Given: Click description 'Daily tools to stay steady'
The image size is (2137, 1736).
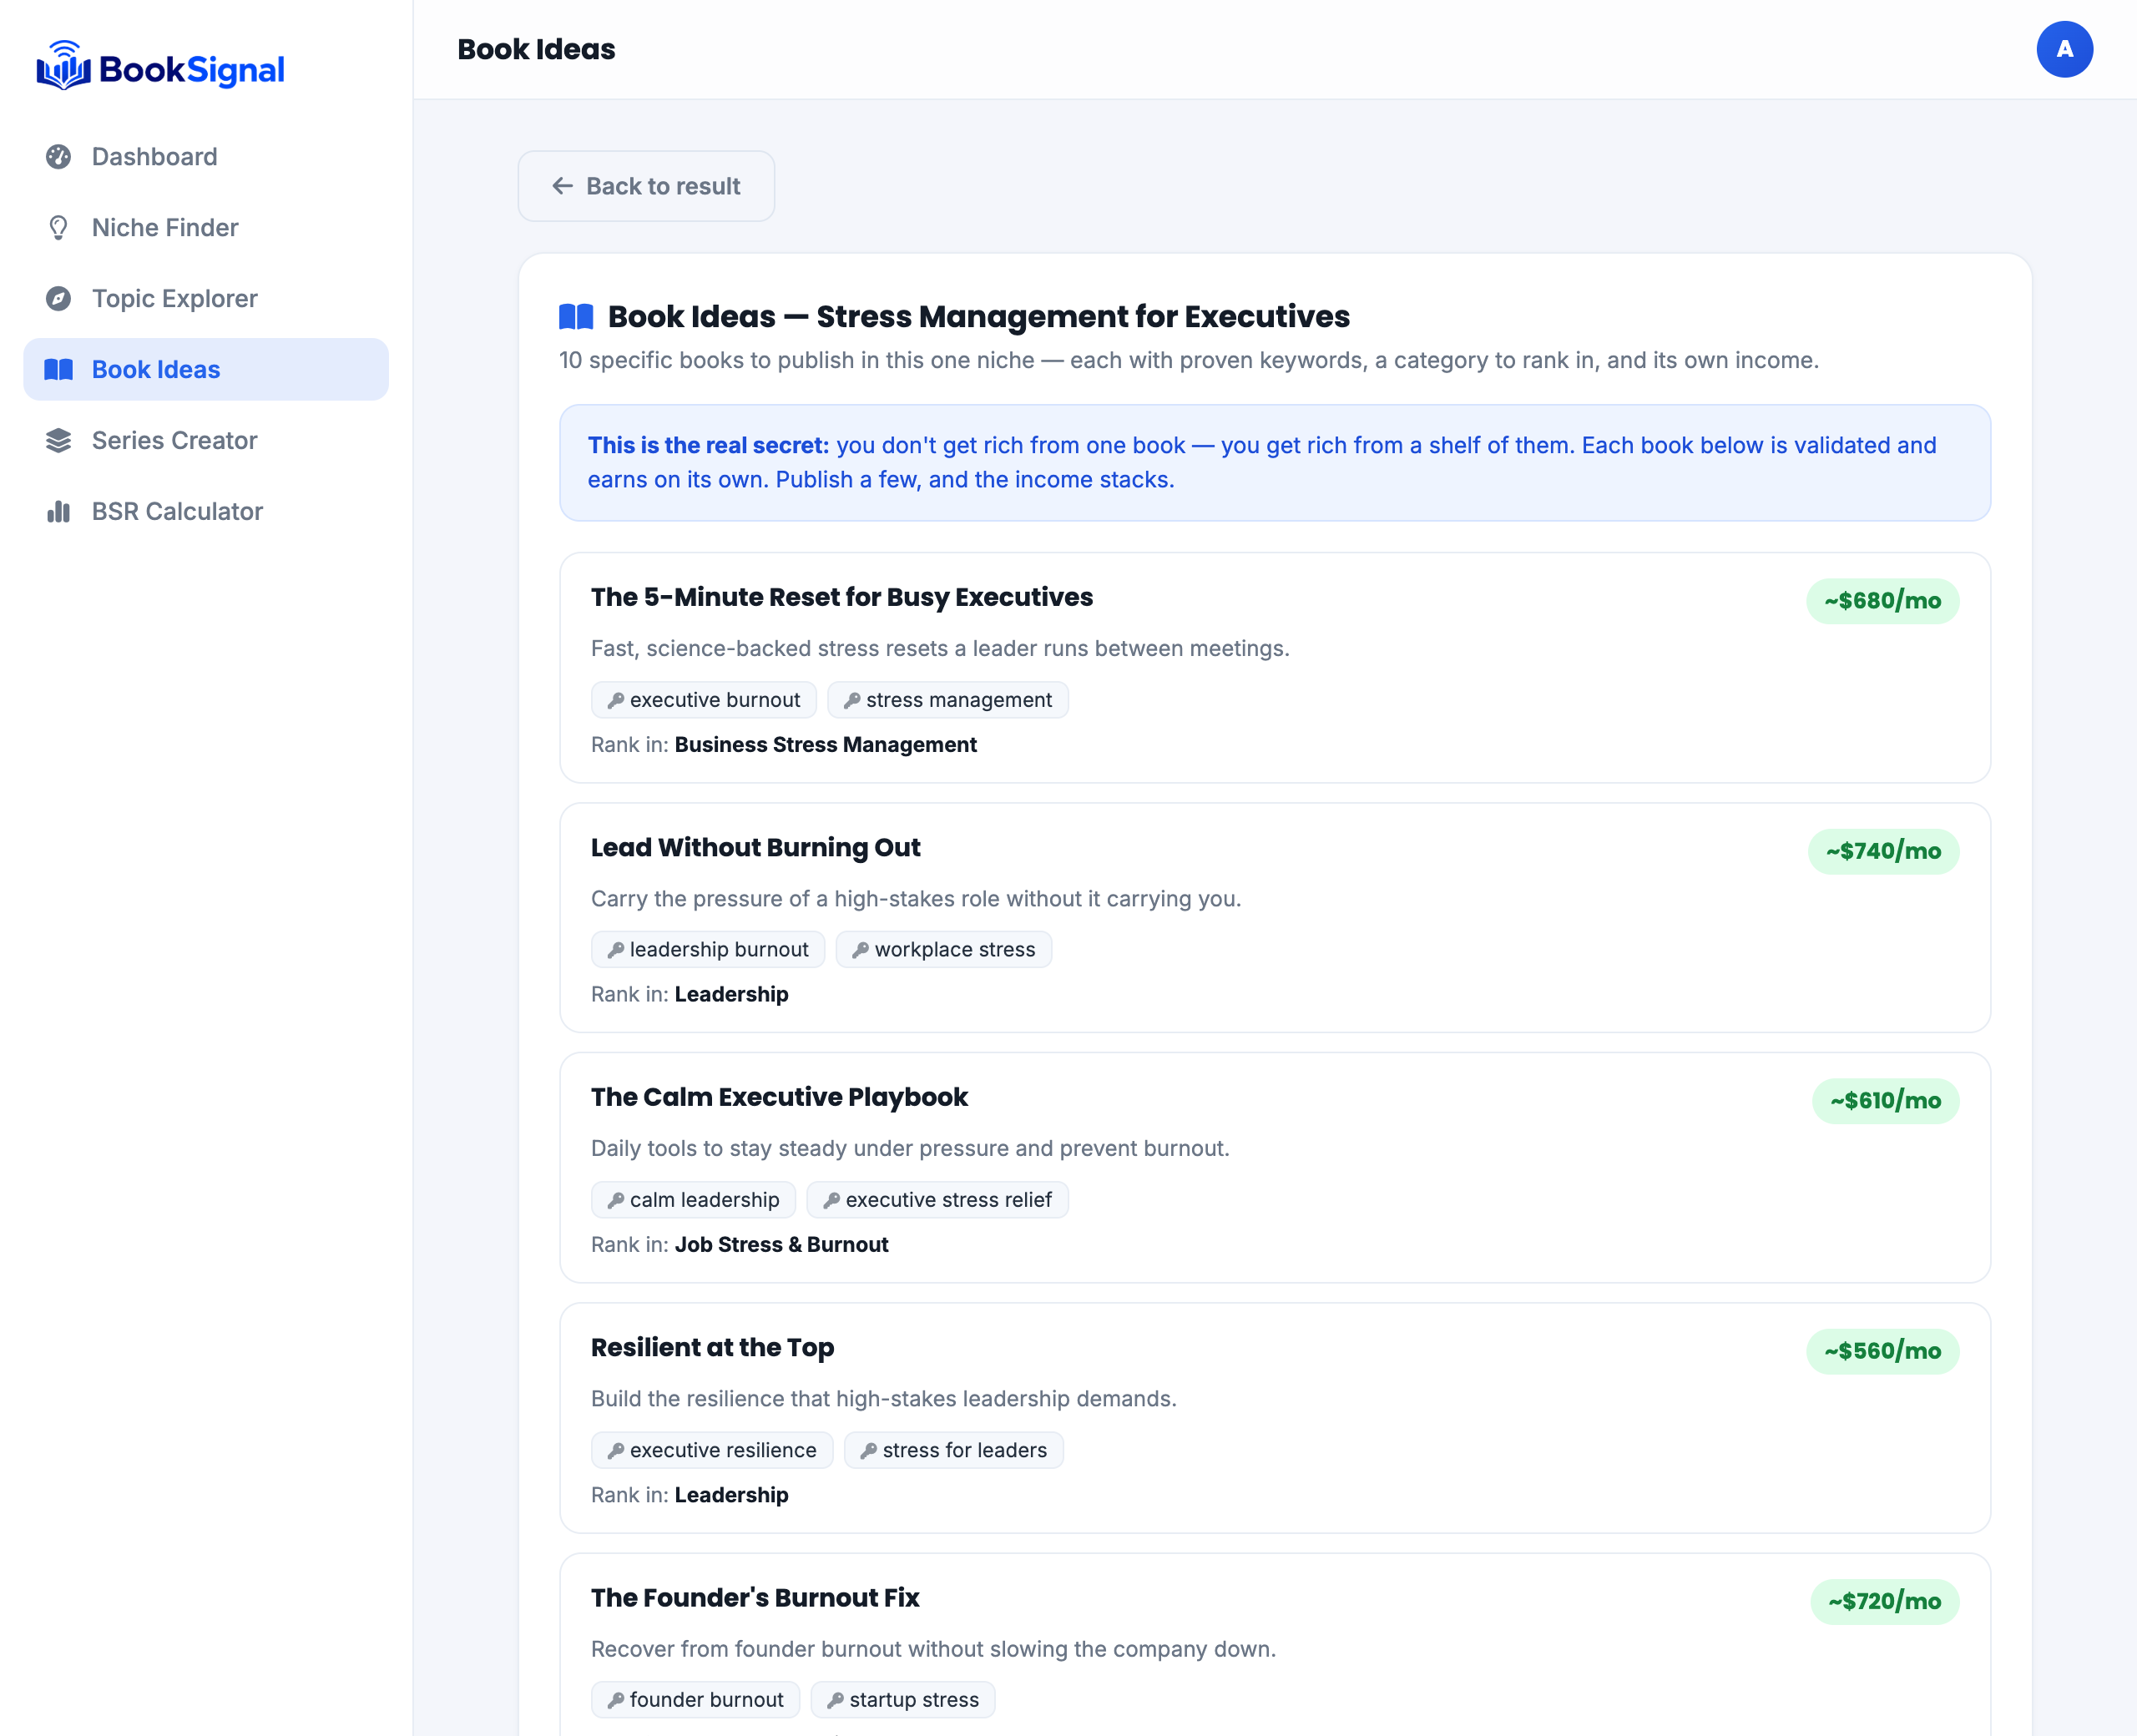Looking at the screenshot, I should pyautogui.click(x=910, y=1149).
